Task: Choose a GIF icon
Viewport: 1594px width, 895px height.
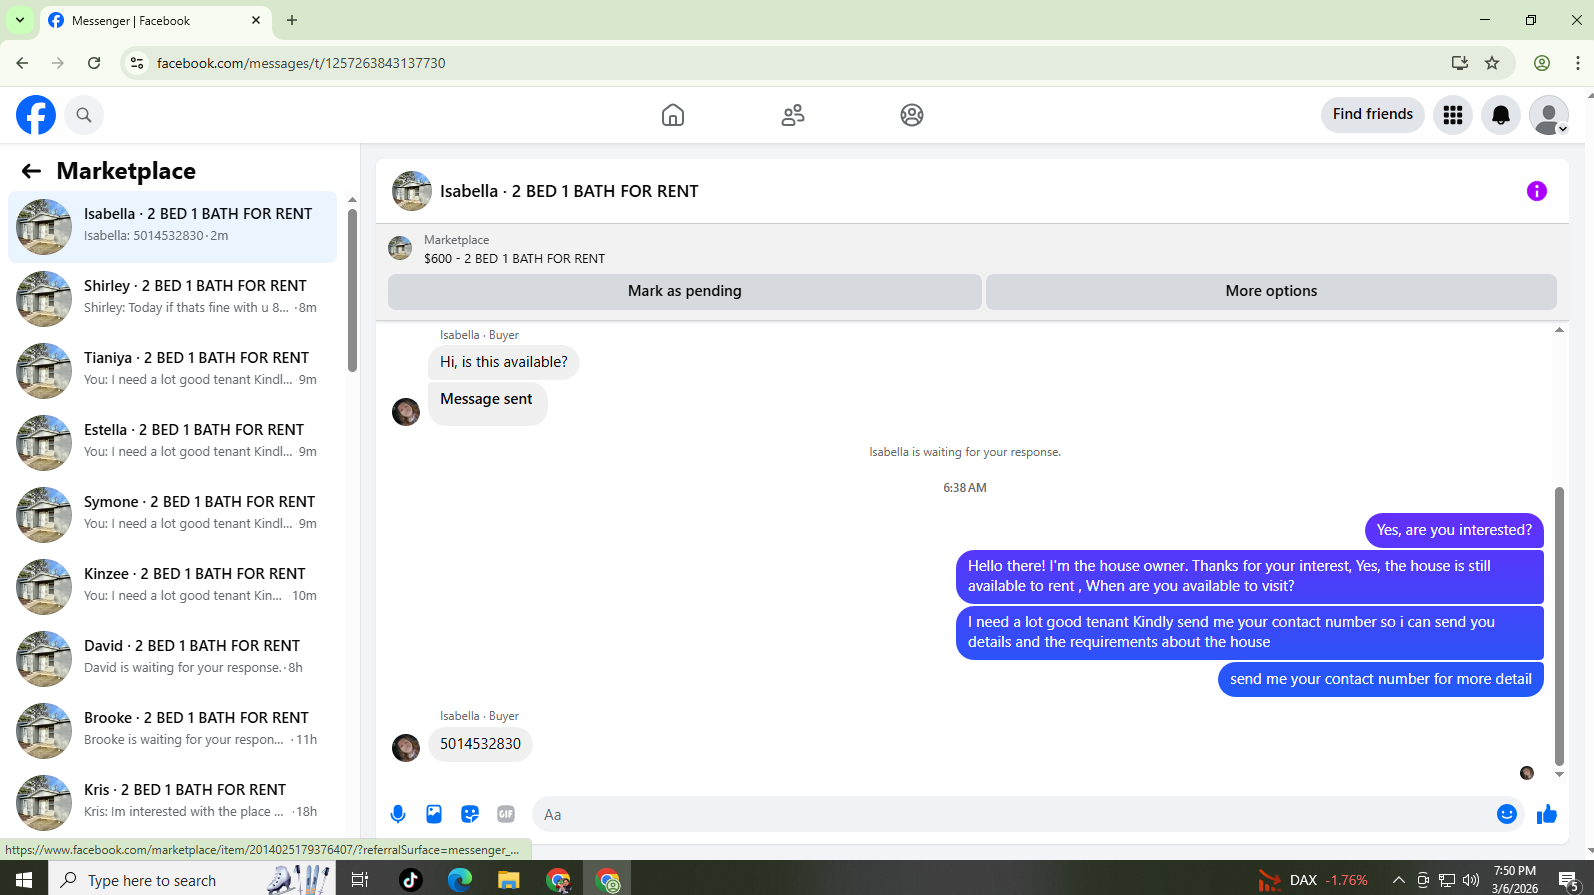Action: tap(506, 814)
